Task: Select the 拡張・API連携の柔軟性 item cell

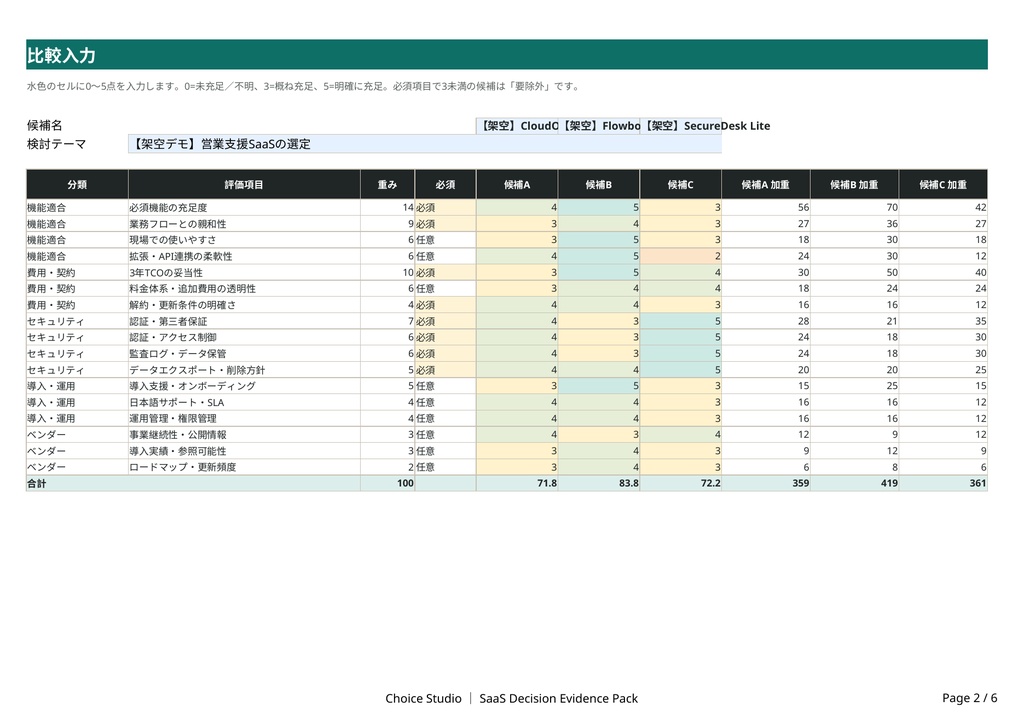Action: tap(244, 256)
